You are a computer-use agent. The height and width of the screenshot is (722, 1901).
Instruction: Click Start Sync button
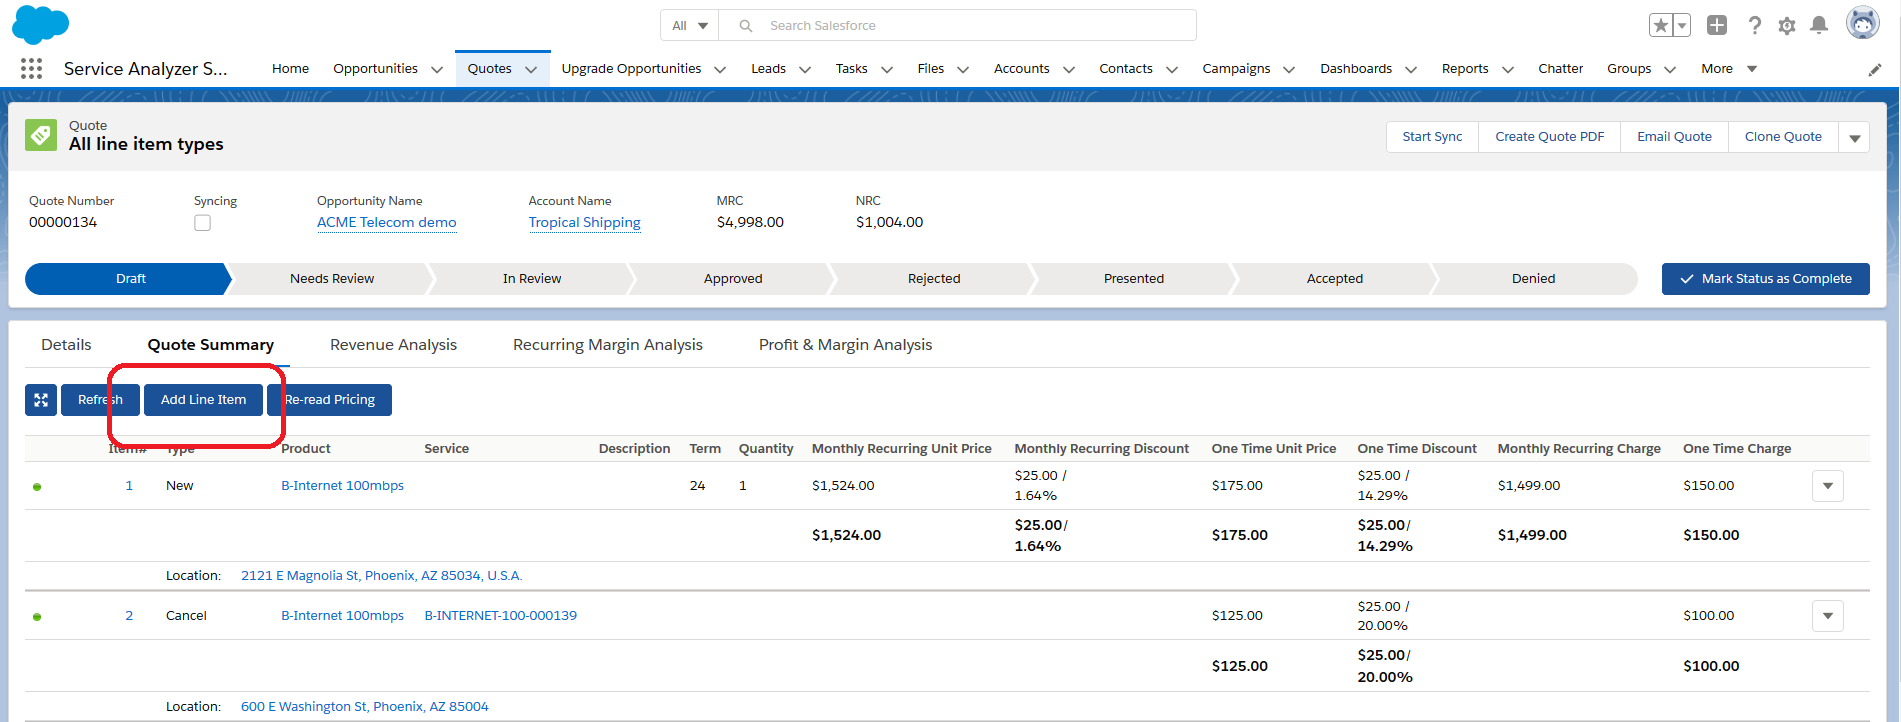tap(1432, 137)
